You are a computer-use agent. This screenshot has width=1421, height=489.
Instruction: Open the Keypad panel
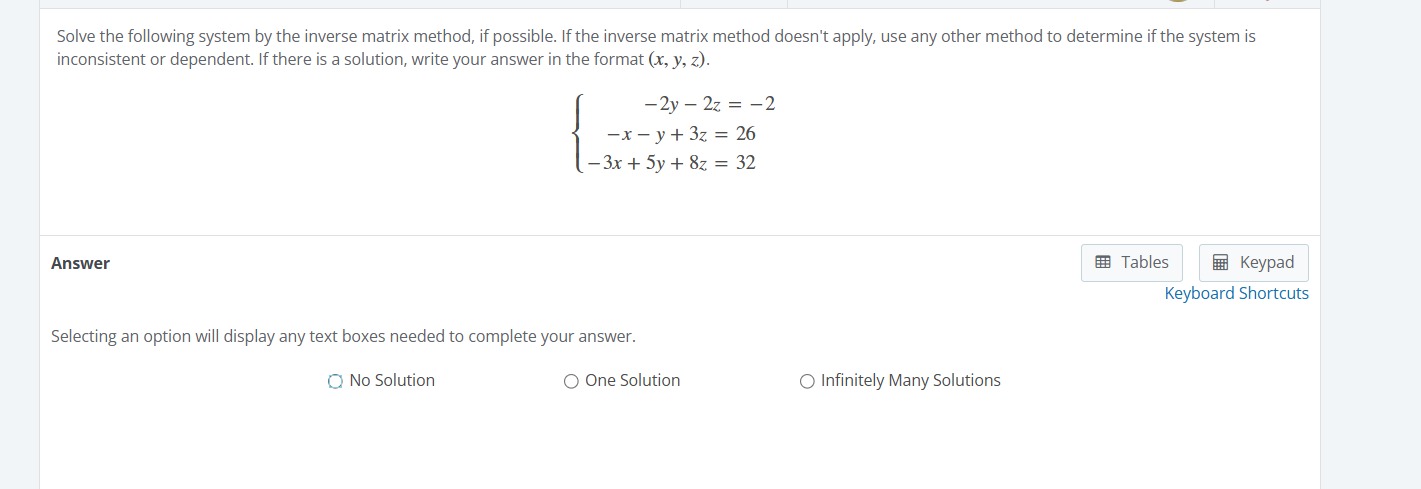[1253, 263]
